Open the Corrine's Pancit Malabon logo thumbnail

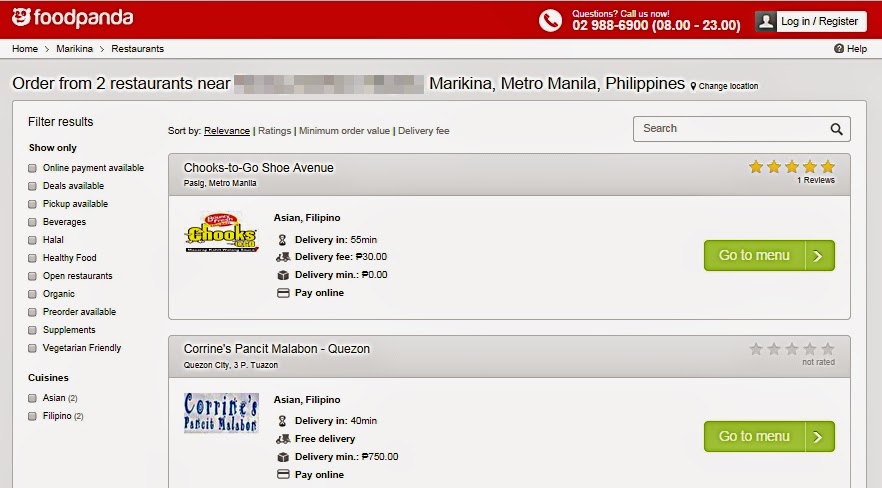tap(222, 413)
